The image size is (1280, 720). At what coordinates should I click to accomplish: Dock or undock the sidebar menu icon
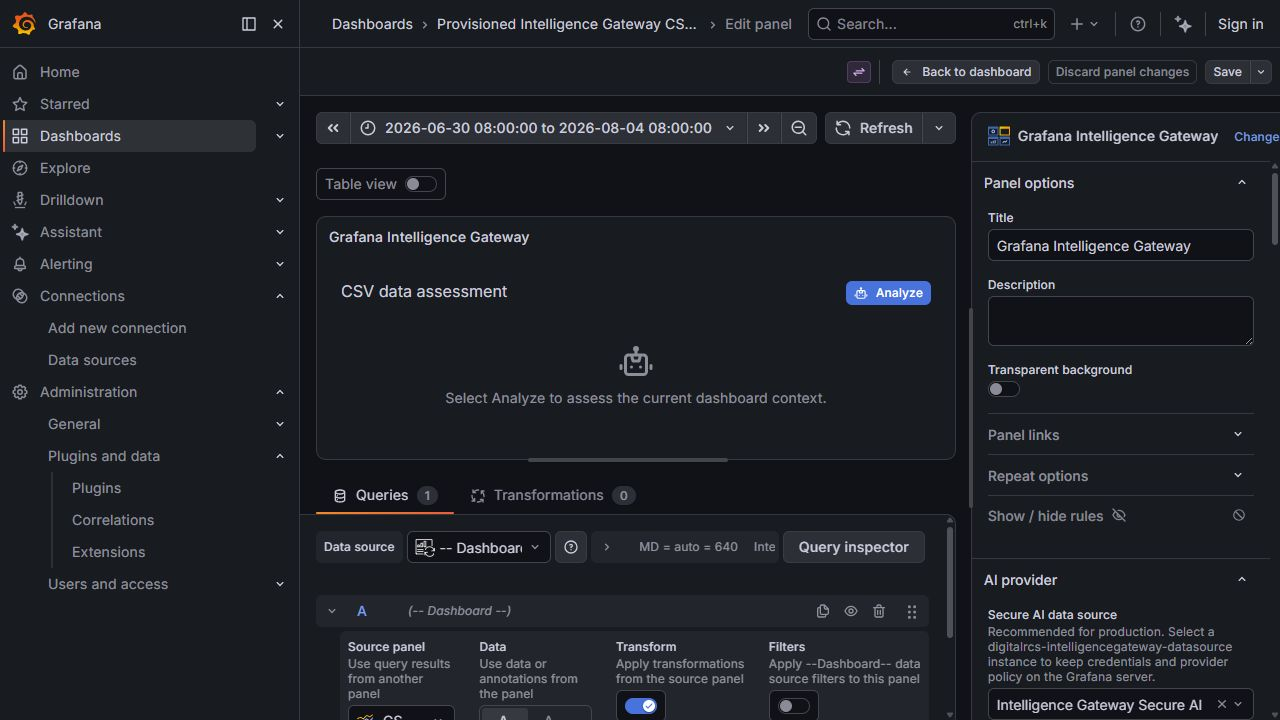pos(249,24)
